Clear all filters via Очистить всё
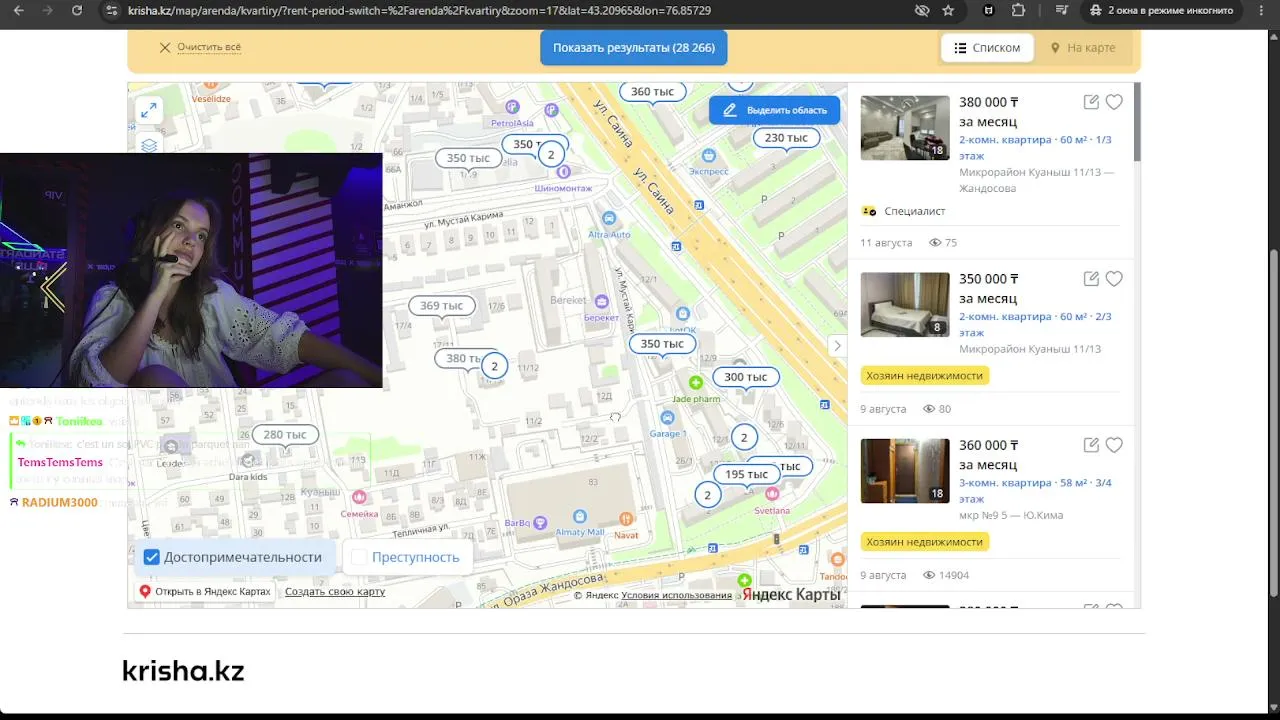The height and width of the screenshot is (720, 1280). tap(200, 47)
